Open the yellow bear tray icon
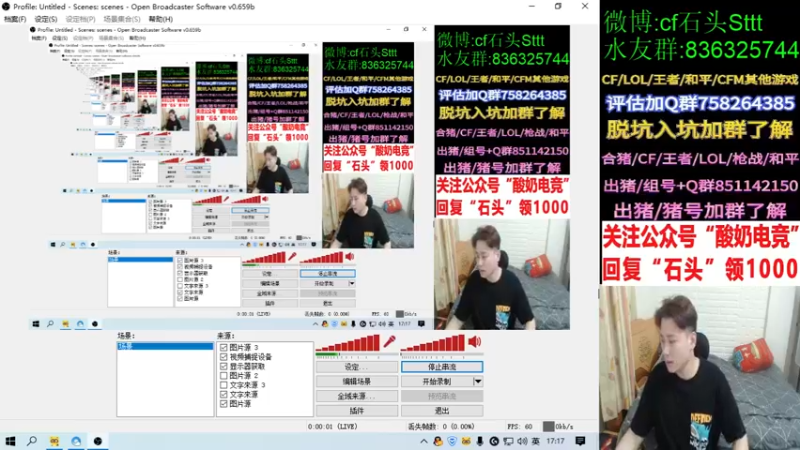Screen dimensions: 800x450 [x=466, y=441]
